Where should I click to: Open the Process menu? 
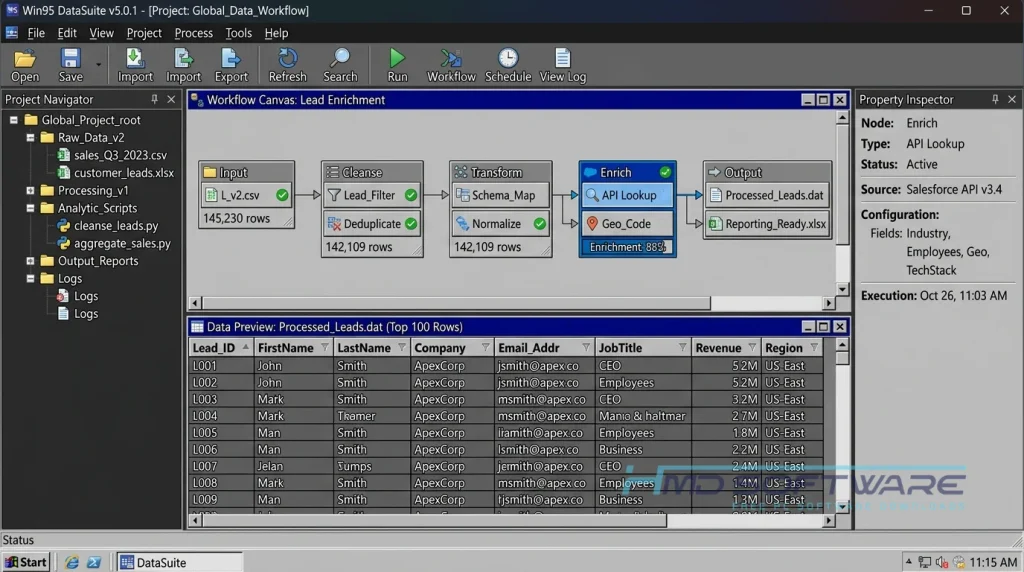click(x=193, y=33)
